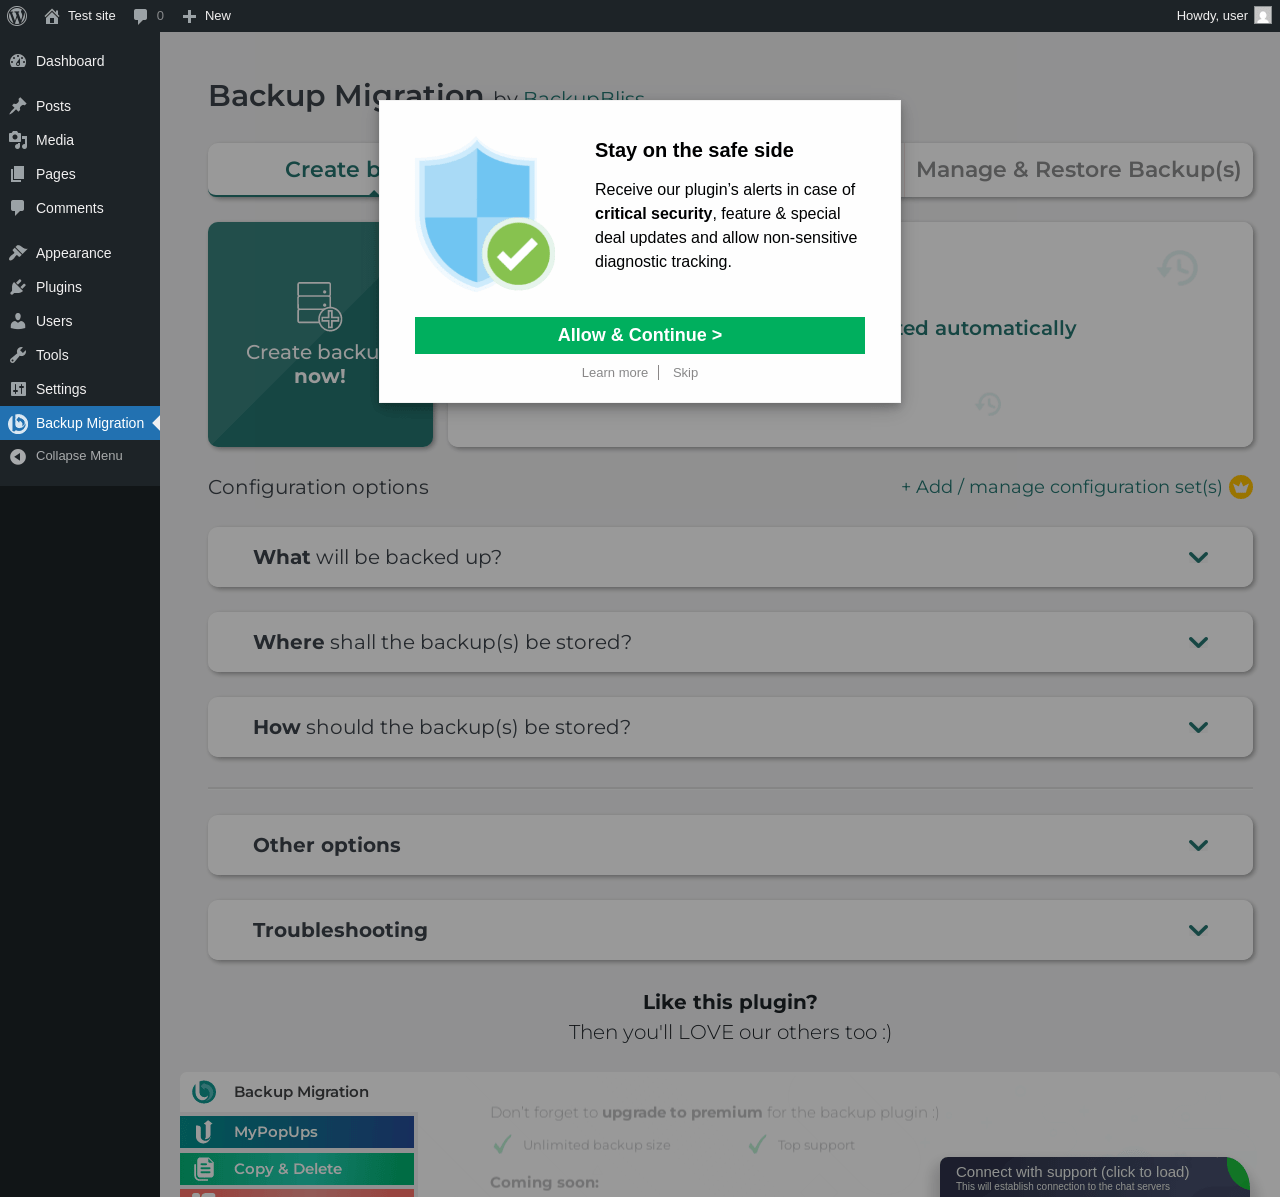Click the Media library icon
Screen dimensions: 1280x1197
18,140
